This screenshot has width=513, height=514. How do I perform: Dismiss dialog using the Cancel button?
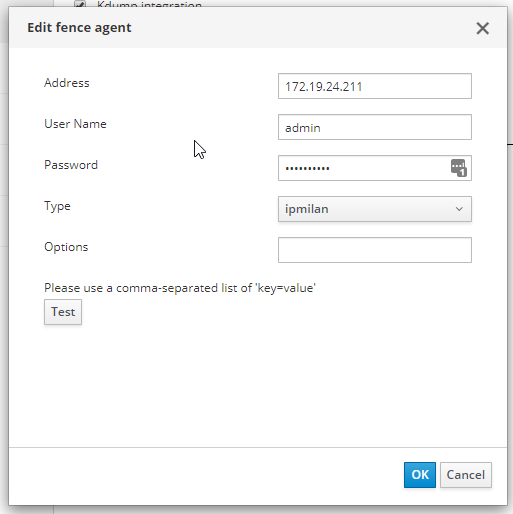(466, 475)
